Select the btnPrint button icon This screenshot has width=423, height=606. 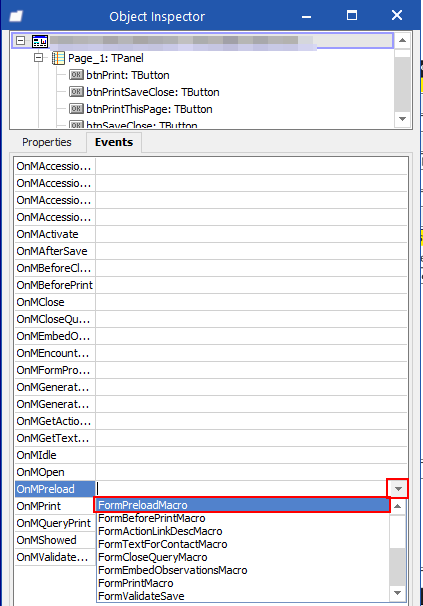pyautogui.click(x=76, y=75)
